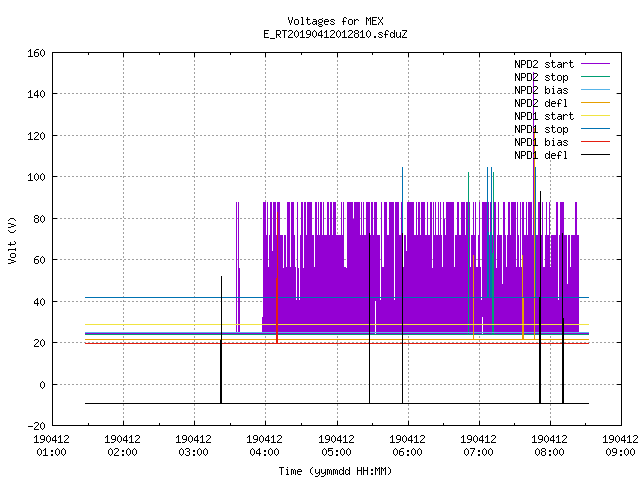
Task: Click the x-axis tick label 190412 06:00
Action: pos(407,446)
